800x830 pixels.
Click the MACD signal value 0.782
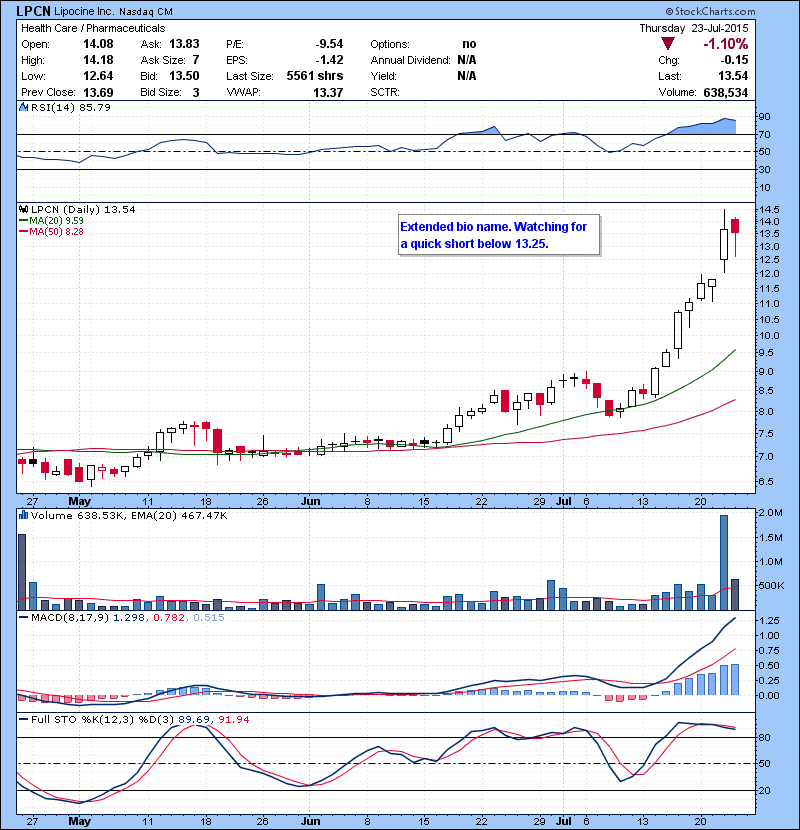click(169, 617)
